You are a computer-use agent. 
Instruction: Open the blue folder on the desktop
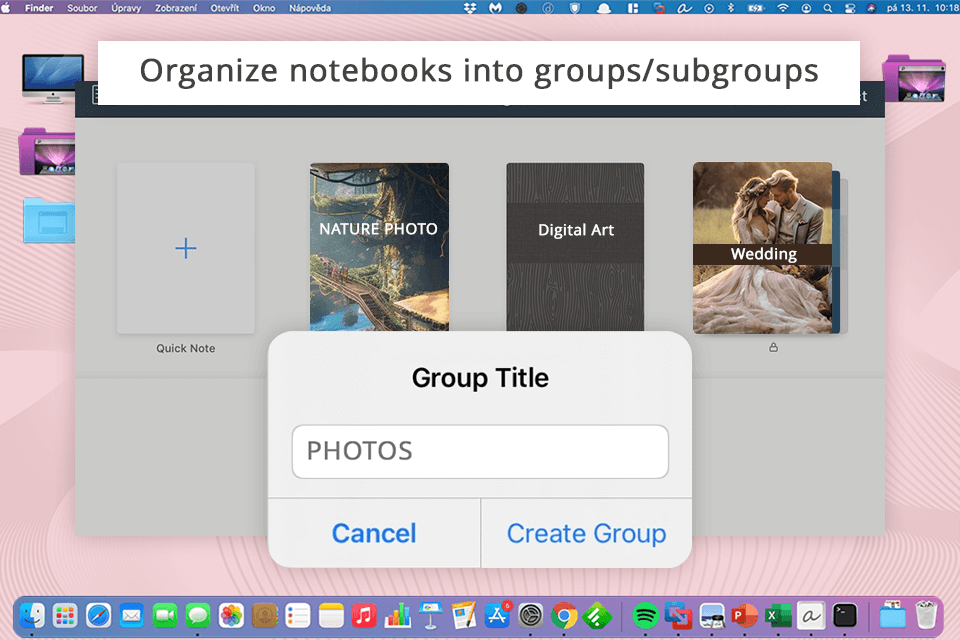pyautogui.click(x=48, y=220)
